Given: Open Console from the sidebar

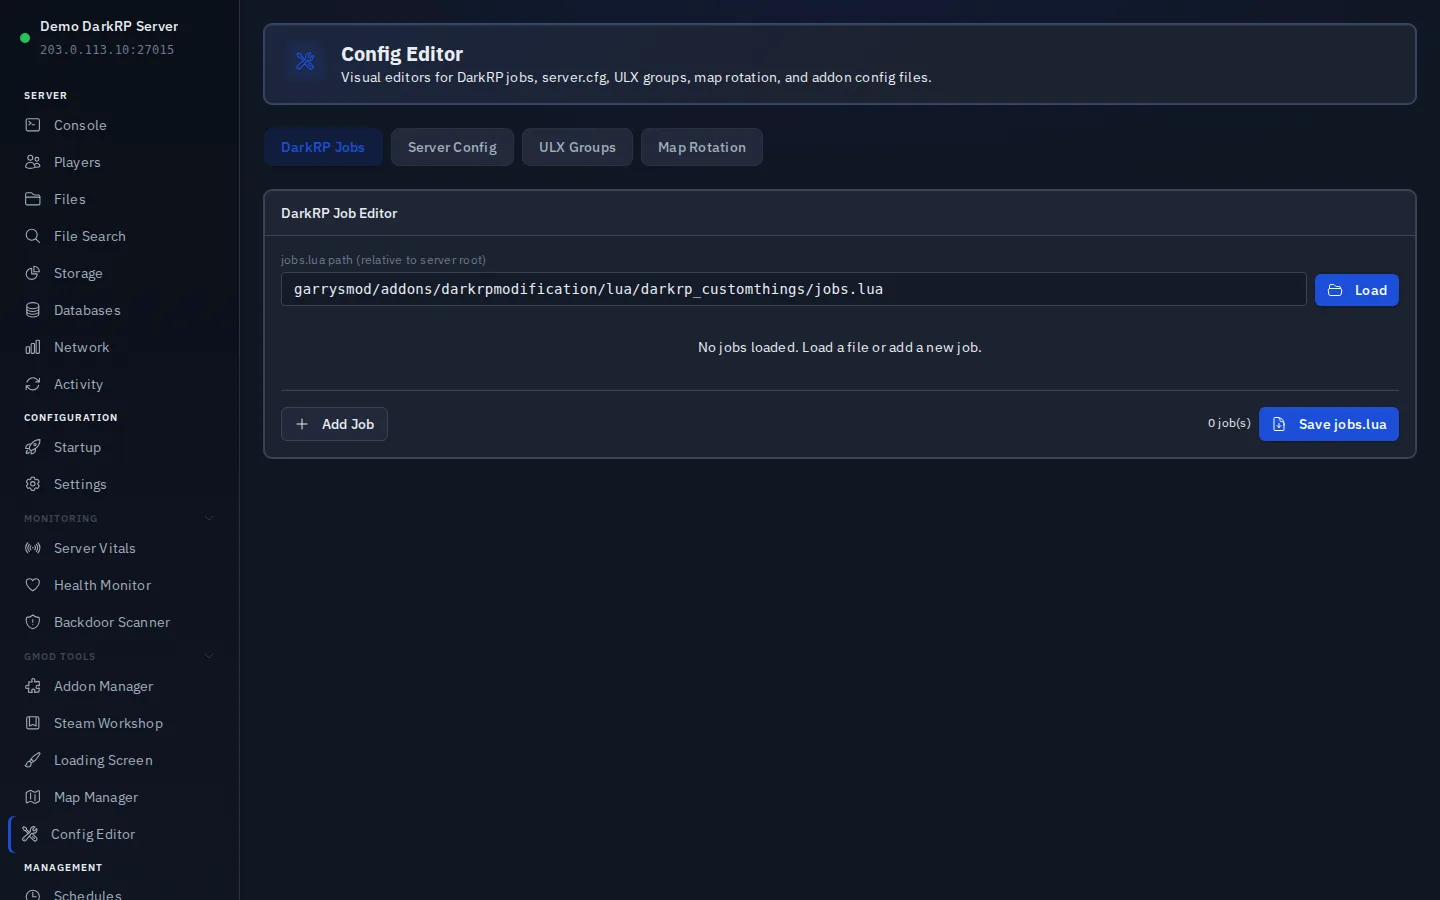Looking at the screenshot, I should (x=120, y=125).
